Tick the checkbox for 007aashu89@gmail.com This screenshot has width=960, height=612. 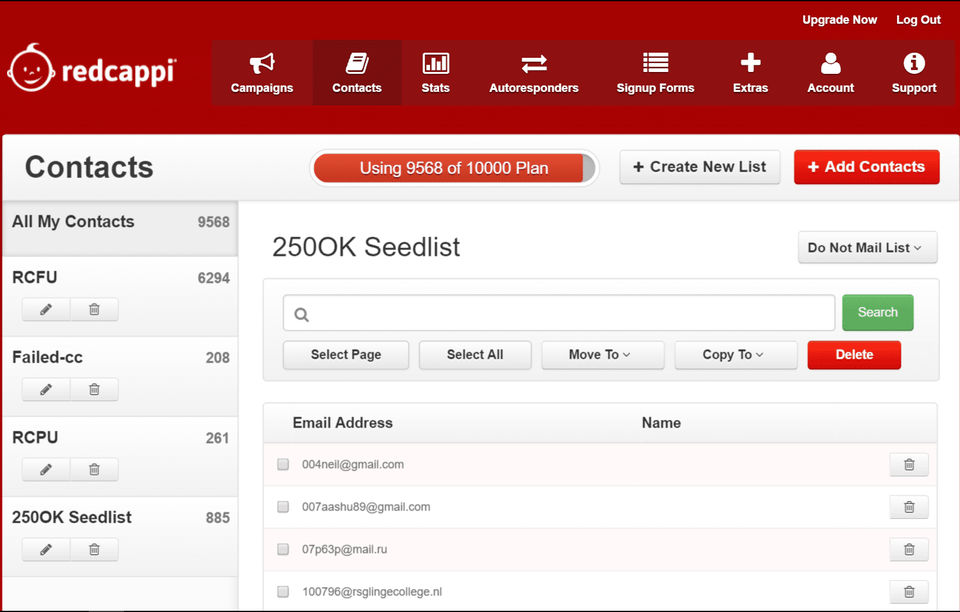pyautogui.click(x=283, y=507)
